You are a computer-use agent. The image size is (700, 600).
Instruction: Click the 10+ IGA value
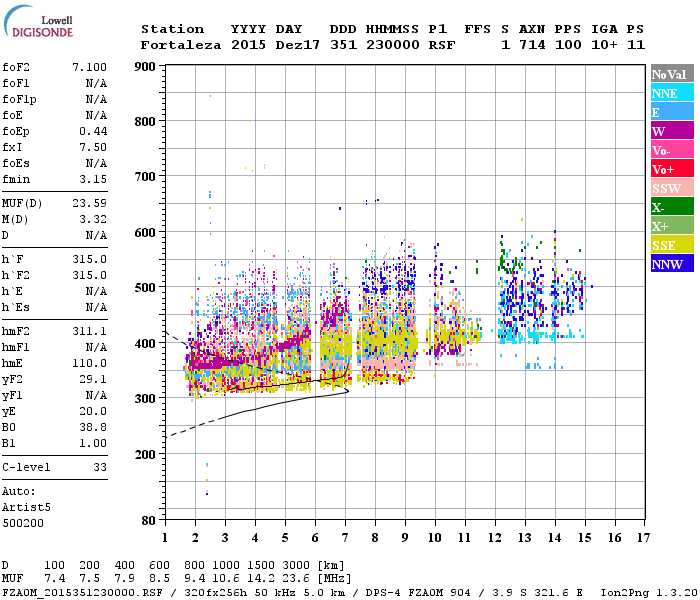tap(604, 45)
